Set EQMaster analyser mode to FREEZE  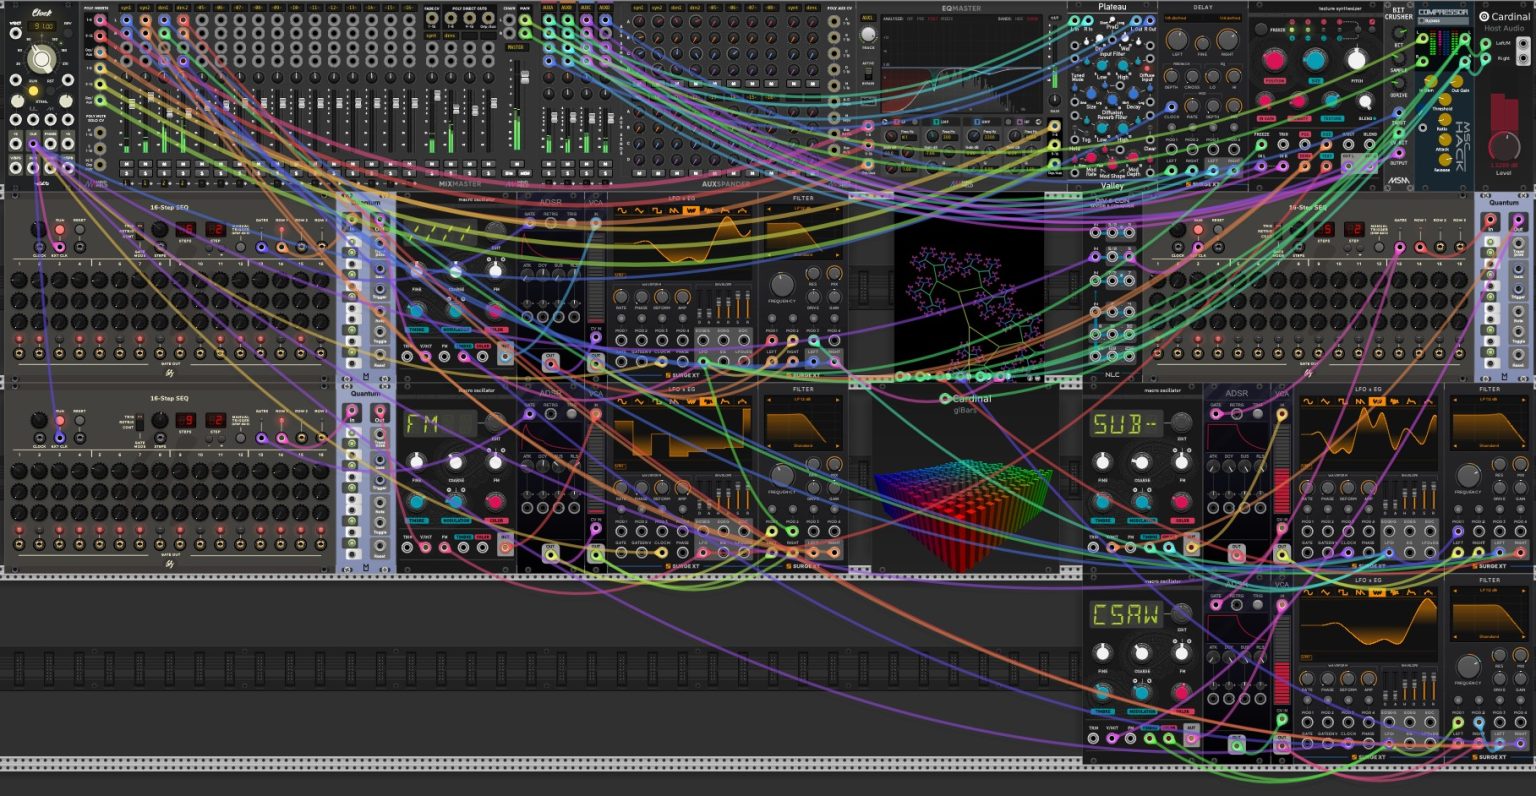tap(946, 19)
